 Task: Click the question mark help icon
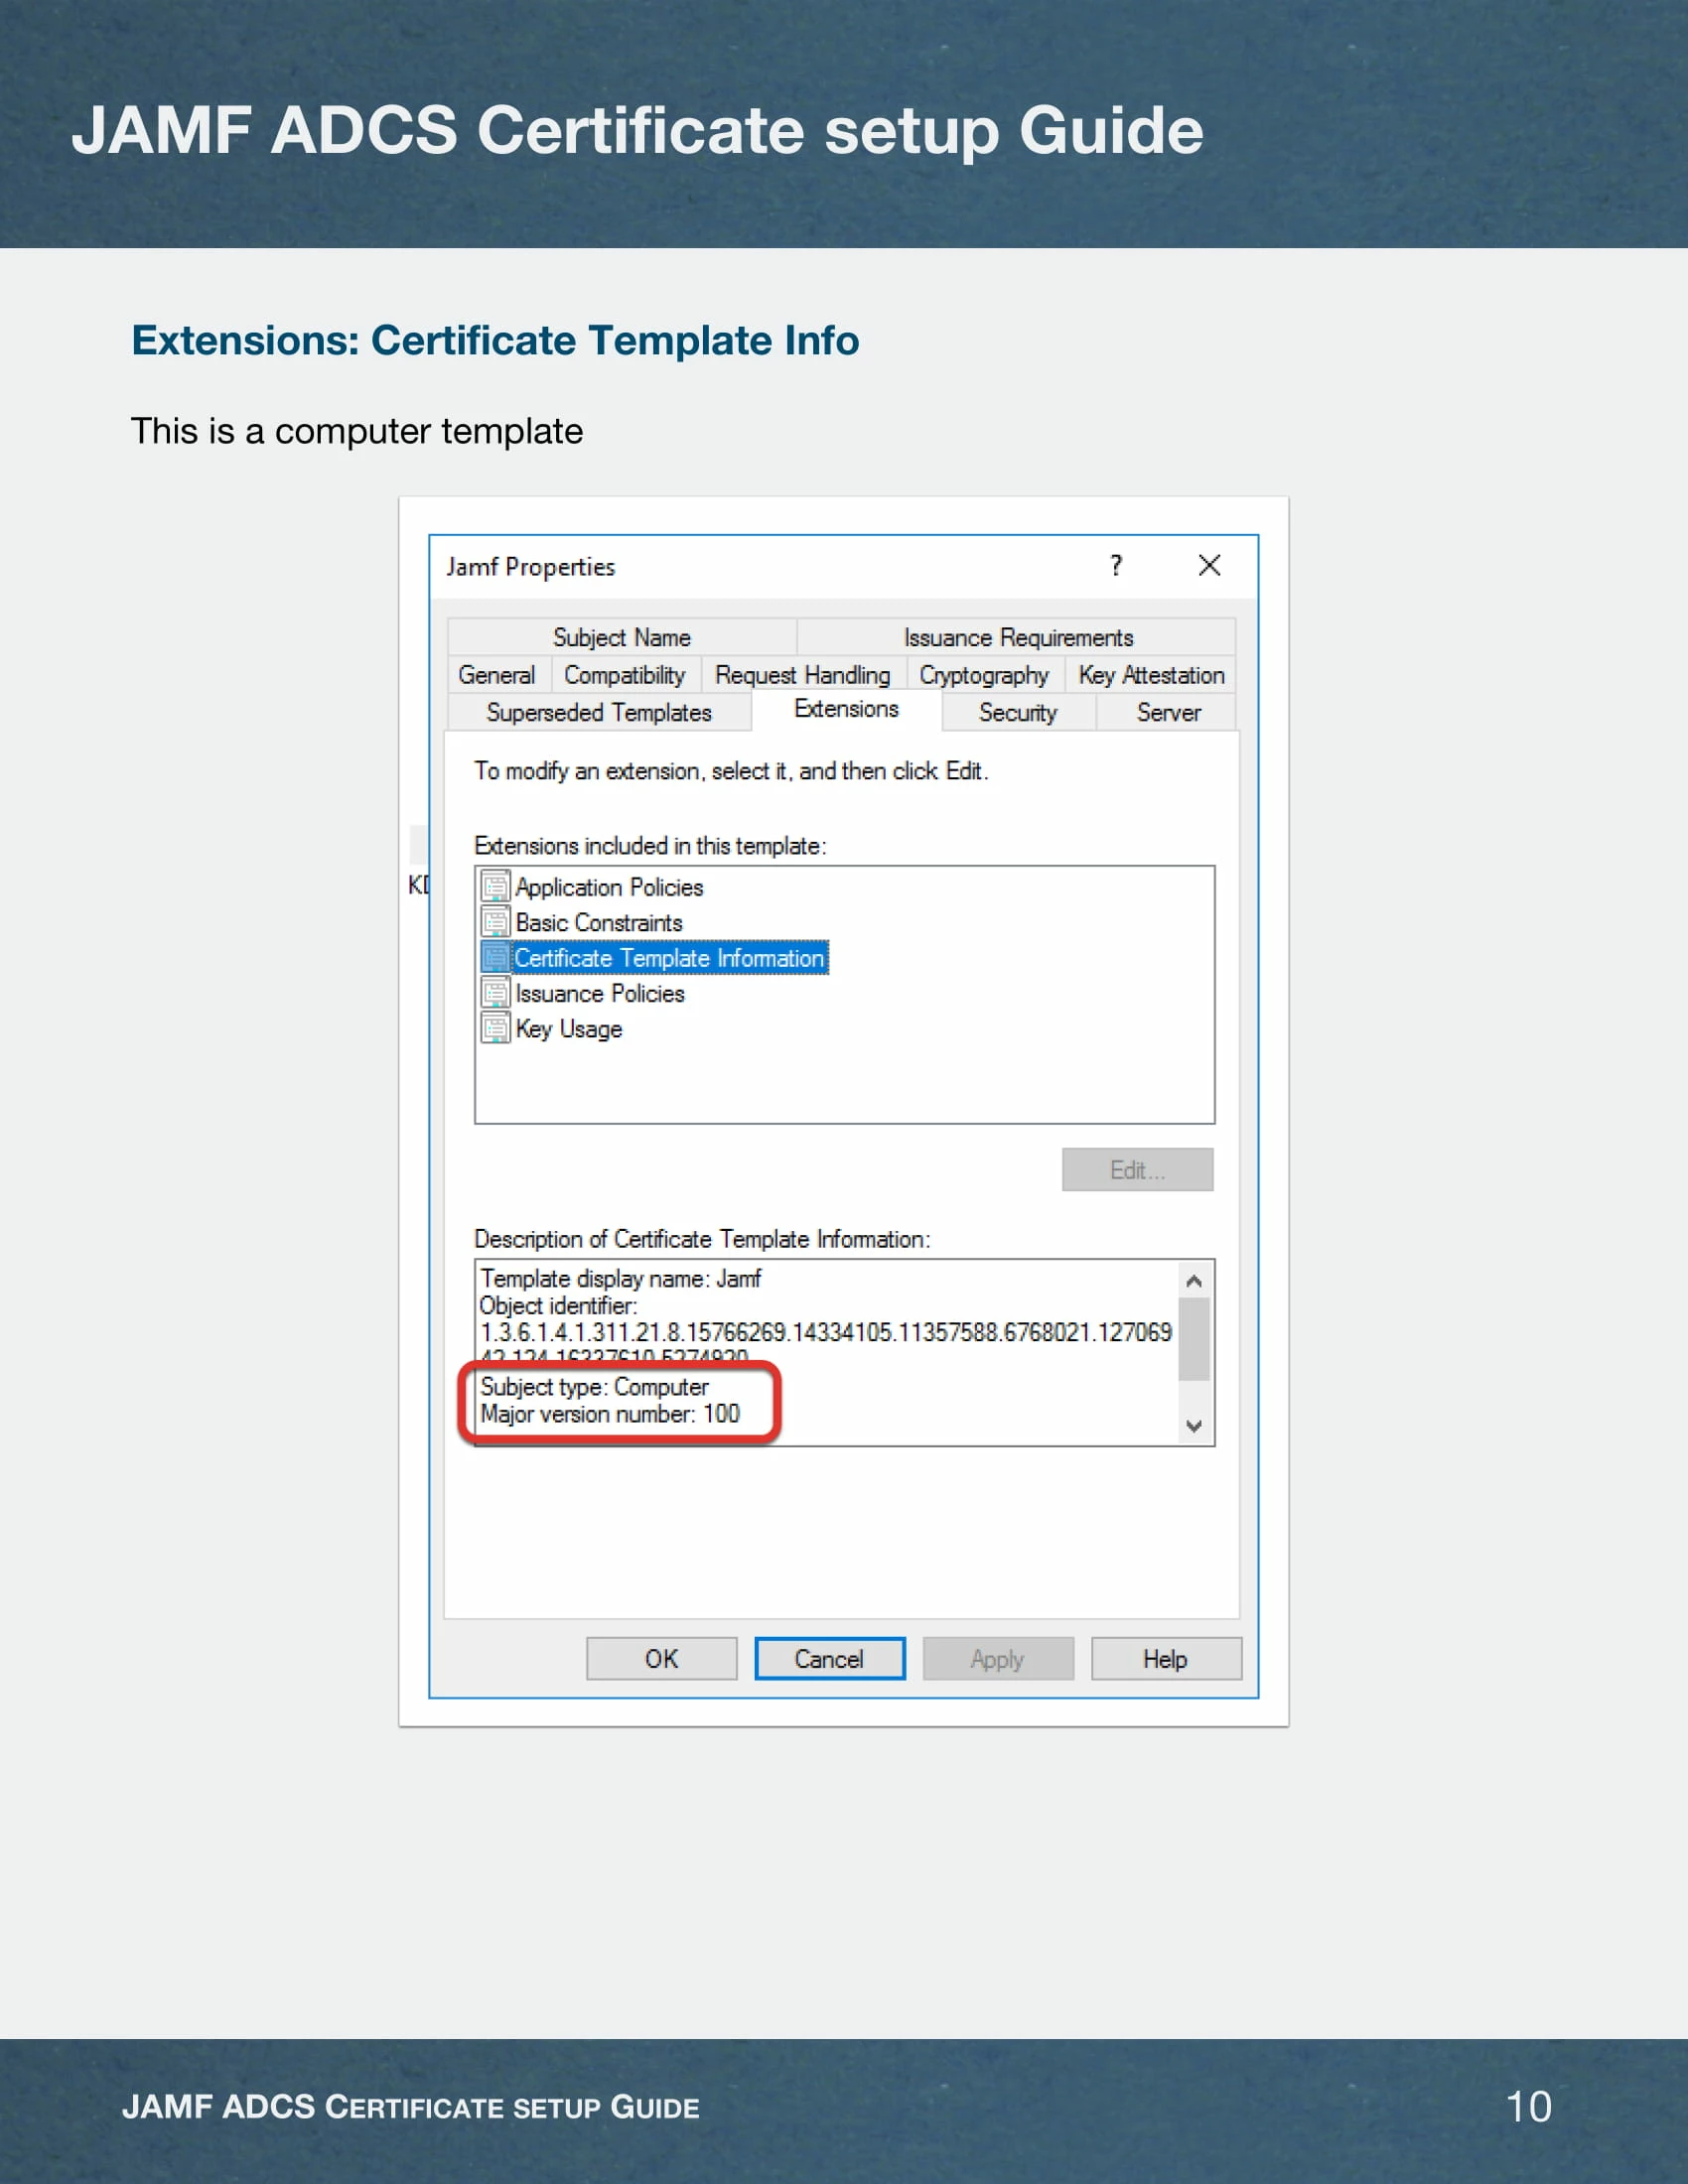click(1116, 566)
